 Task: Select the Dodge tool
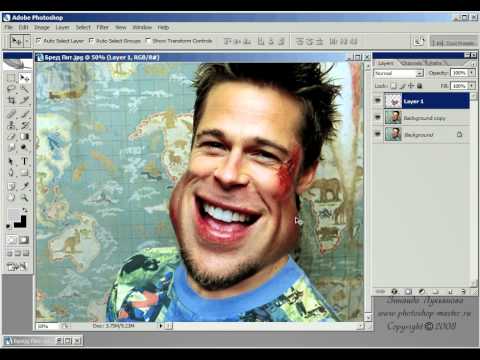(24, 147)
